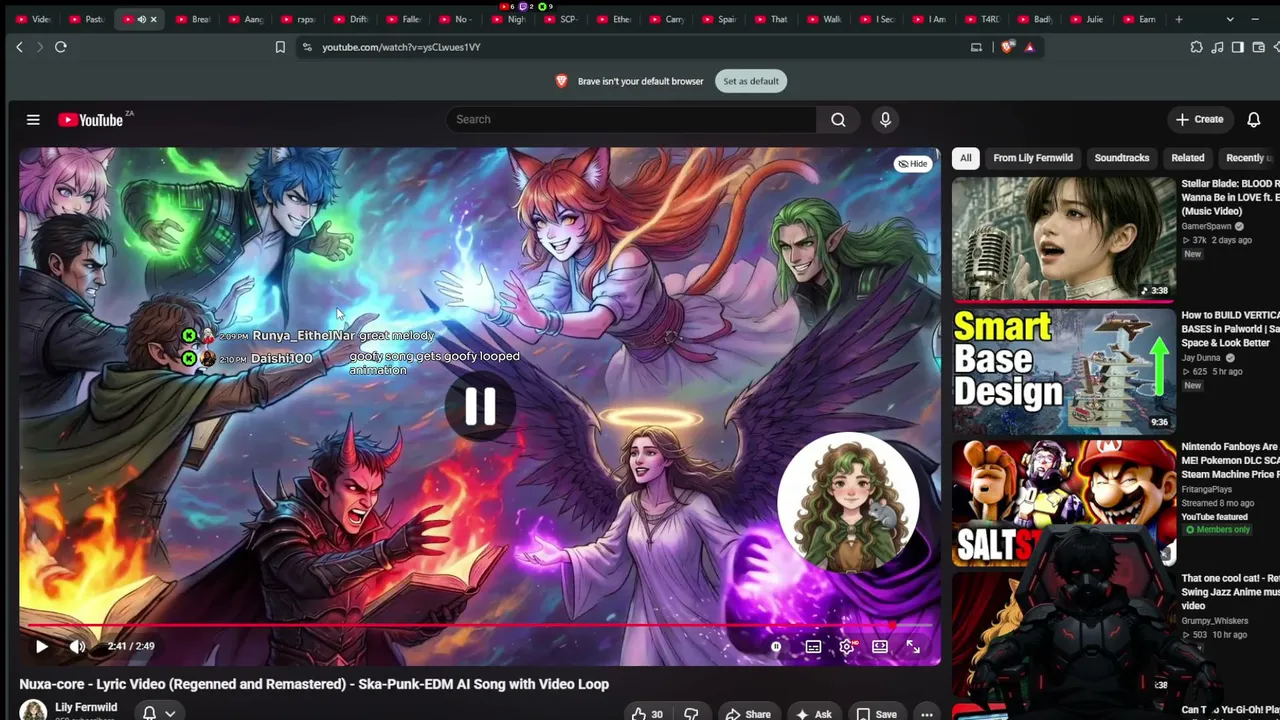
Task: Open the browser extensions puzzle icon
Action: pyautogui.click(x=1196, y=47)
